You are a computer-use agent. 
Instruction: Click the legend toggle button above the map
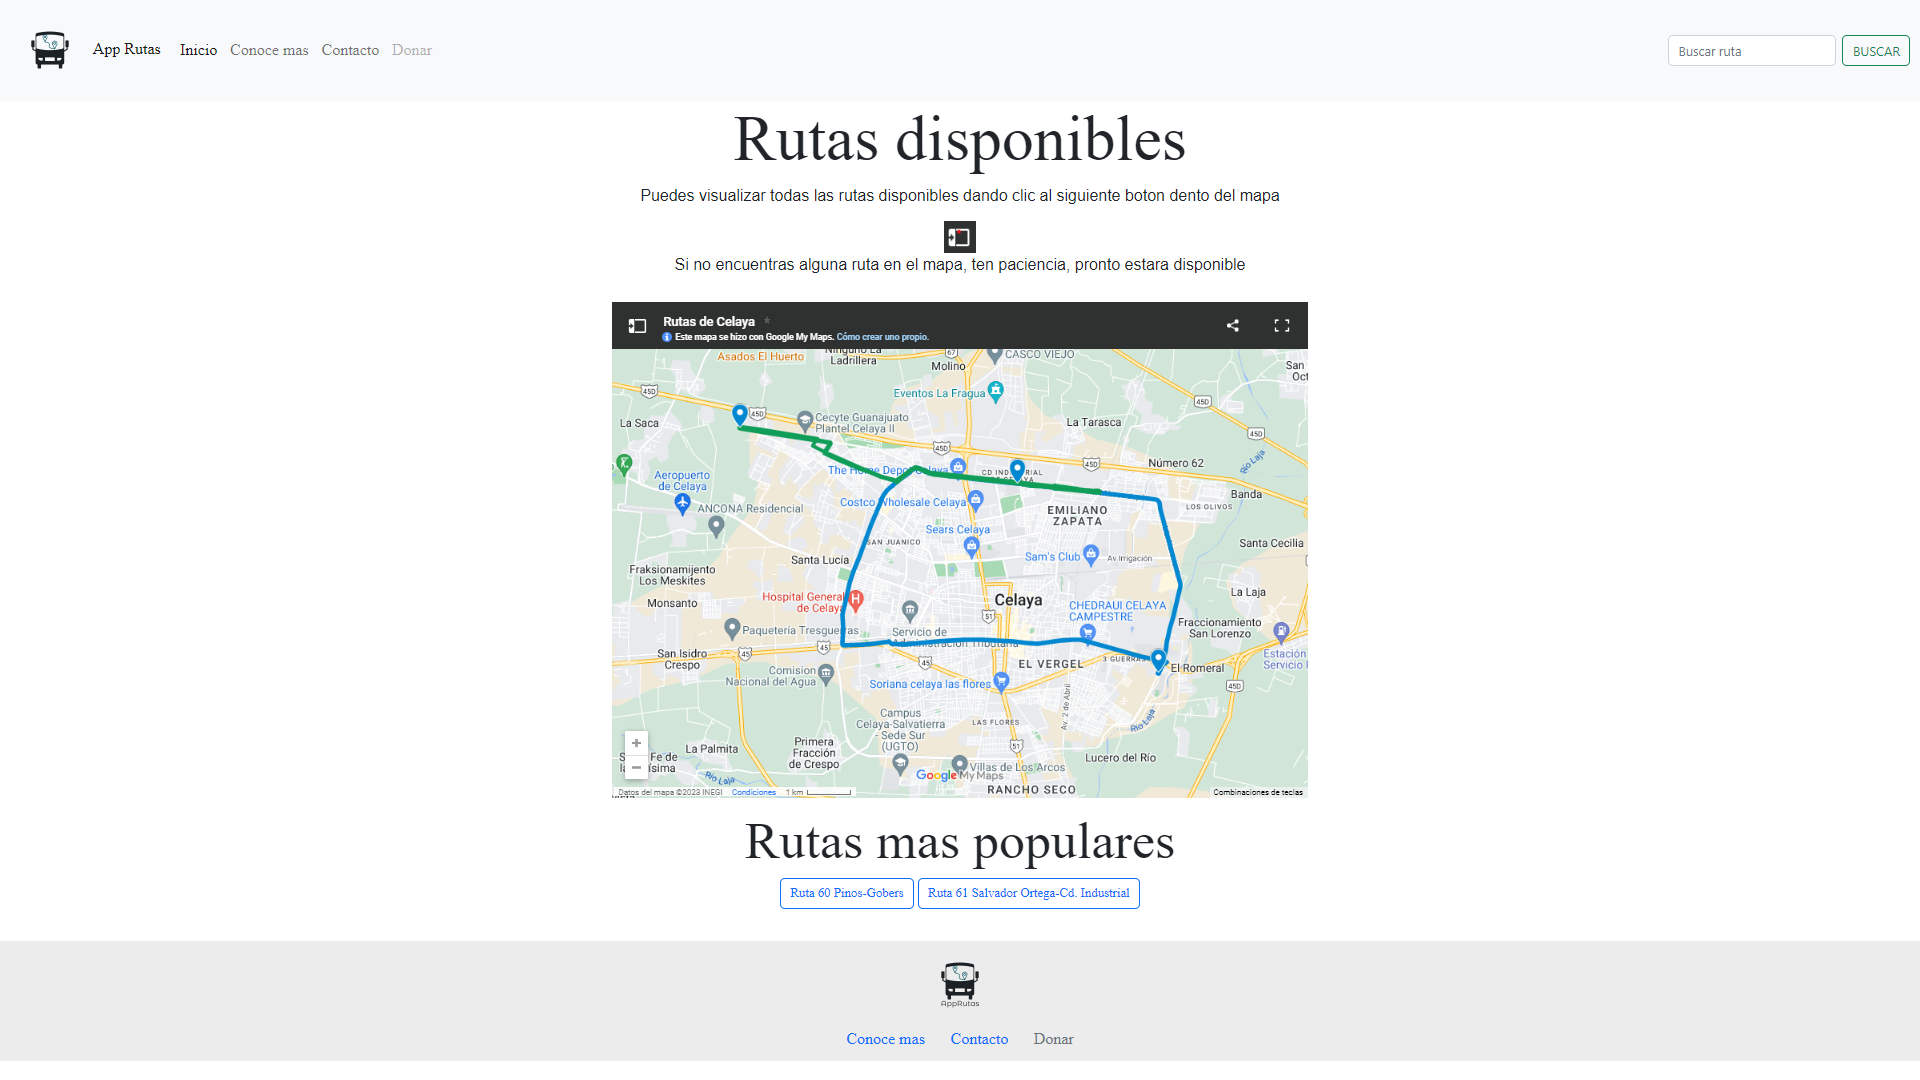[960, 237]
